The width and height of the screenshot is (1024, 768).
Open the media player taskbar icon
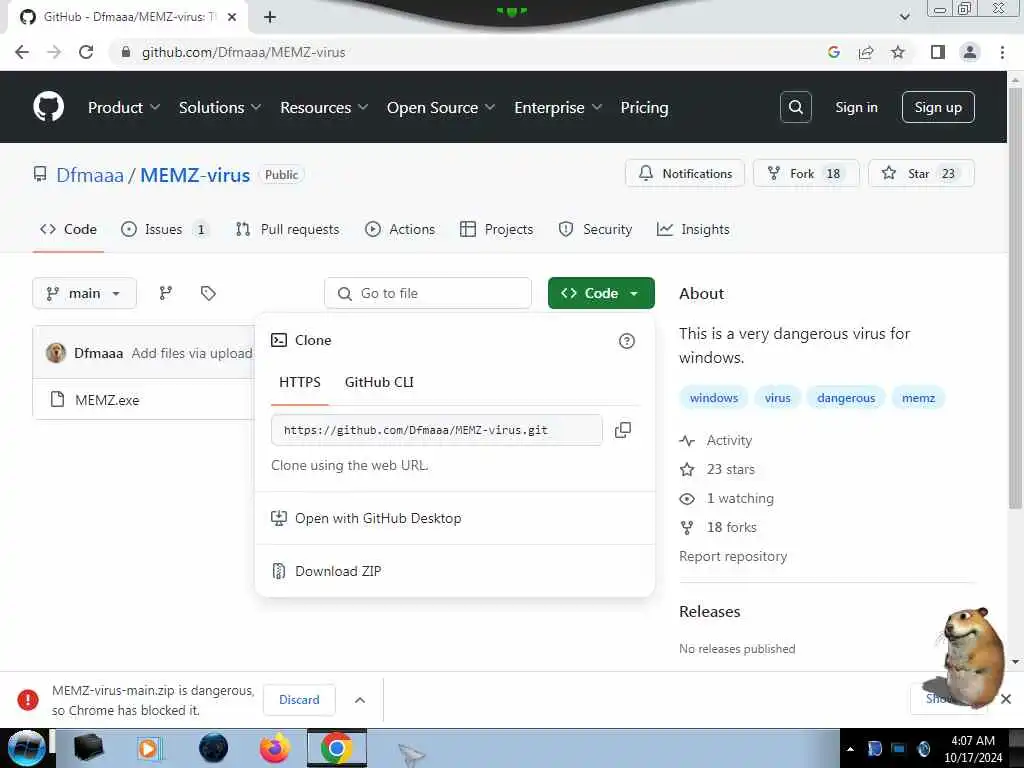click(x=149, y=748)
